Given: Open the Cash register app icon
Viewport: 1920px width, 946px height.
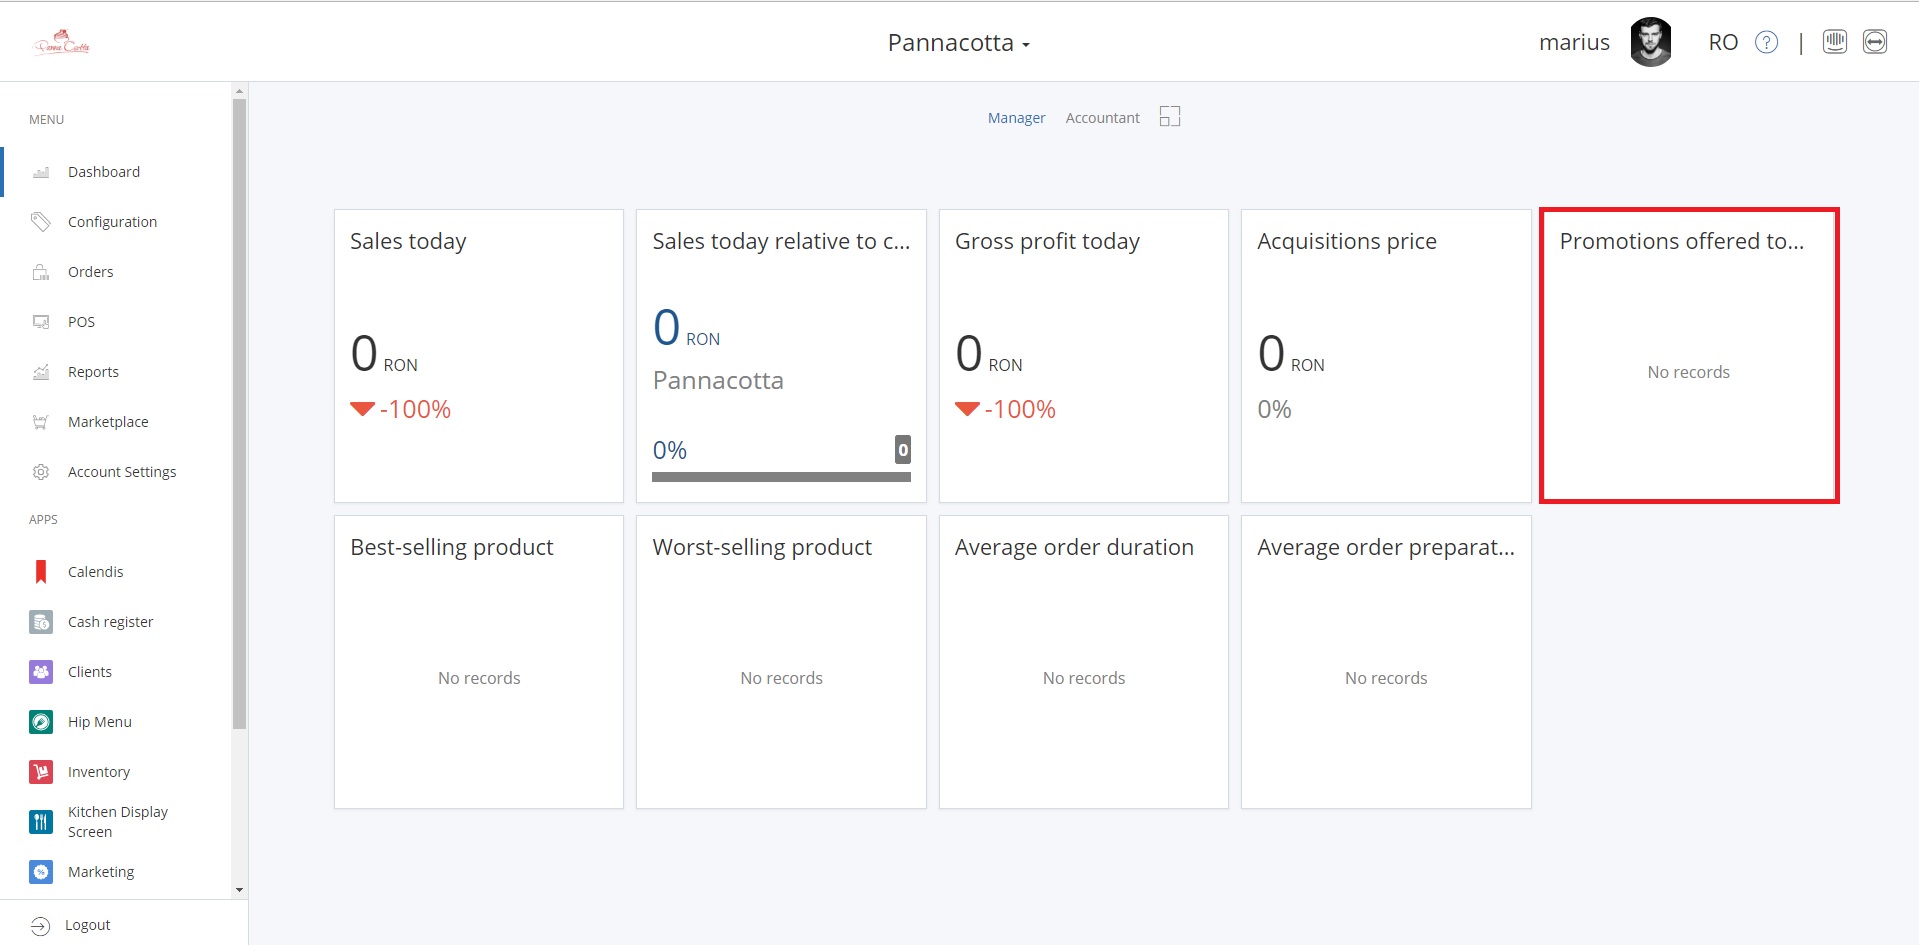Looking at the screenshot, I should pos(41,622).
